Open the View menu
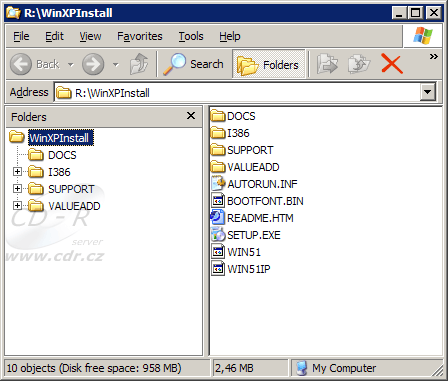The image size is (448, 381). click(x=90, y=36)
